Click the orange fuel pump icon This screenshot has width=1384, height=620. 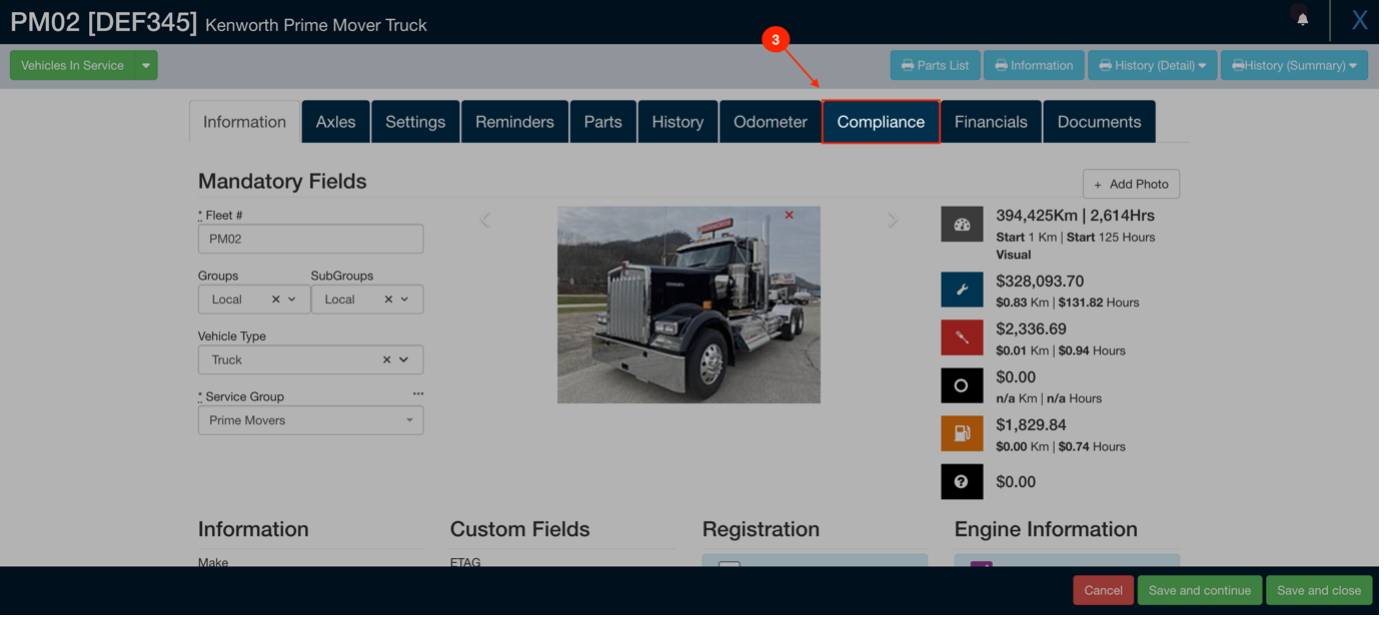(x=961, y=434)
